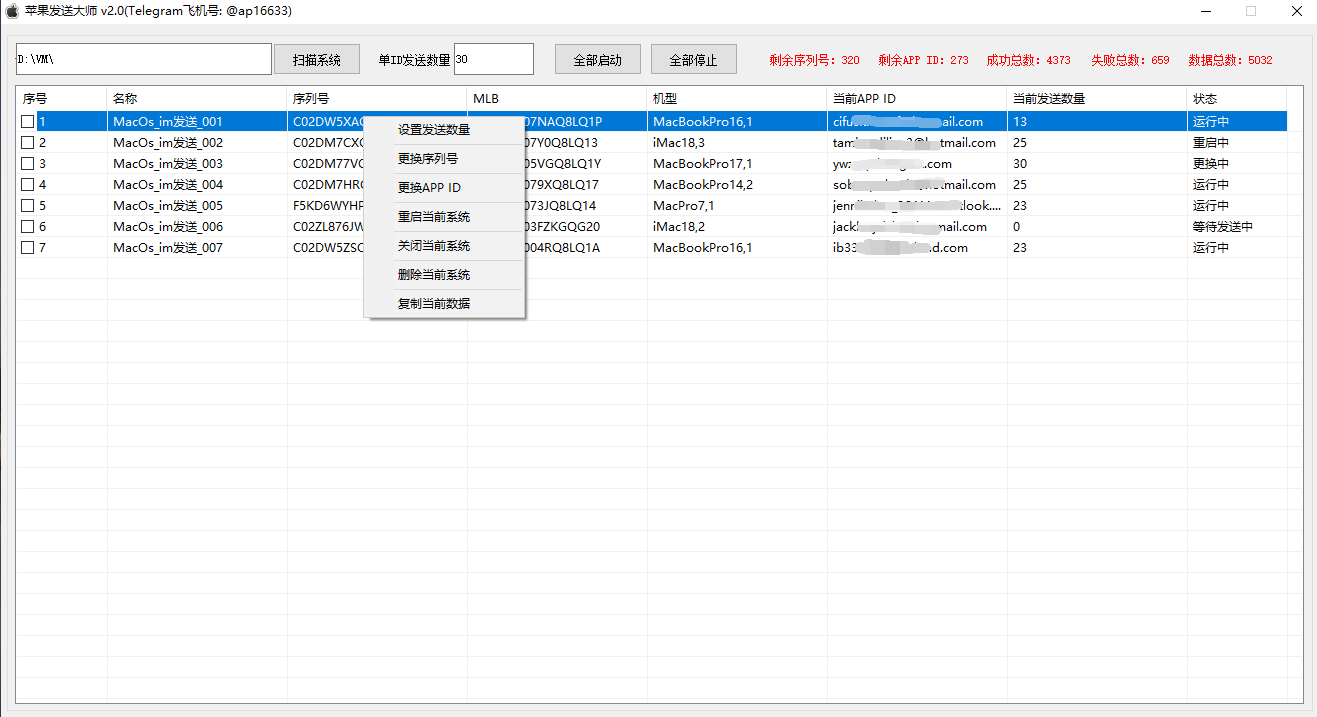1317x717 pixels.
Task: Focus the D:\VM\ path field
Action: [x=144, y=59]
